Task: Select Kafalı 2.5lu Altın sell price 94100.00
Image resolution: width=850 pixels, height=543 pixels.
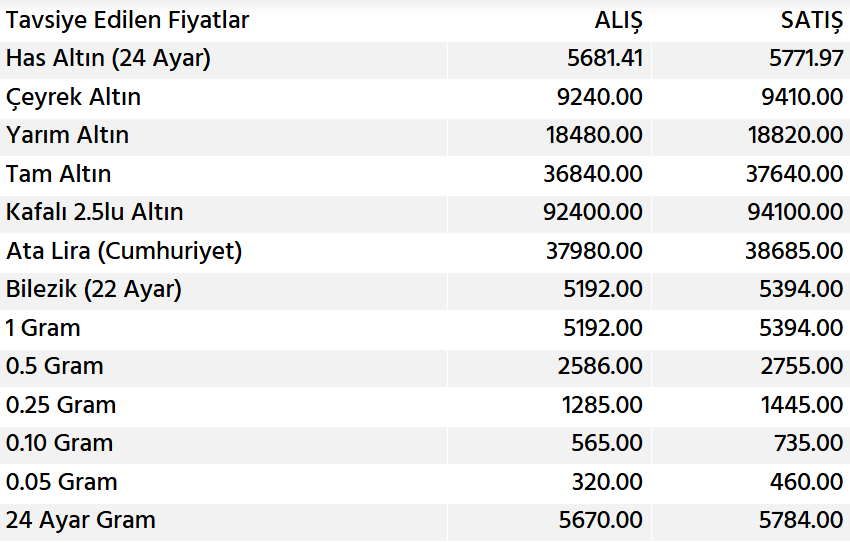Action: pyautogui.click(x=794, y=212)
